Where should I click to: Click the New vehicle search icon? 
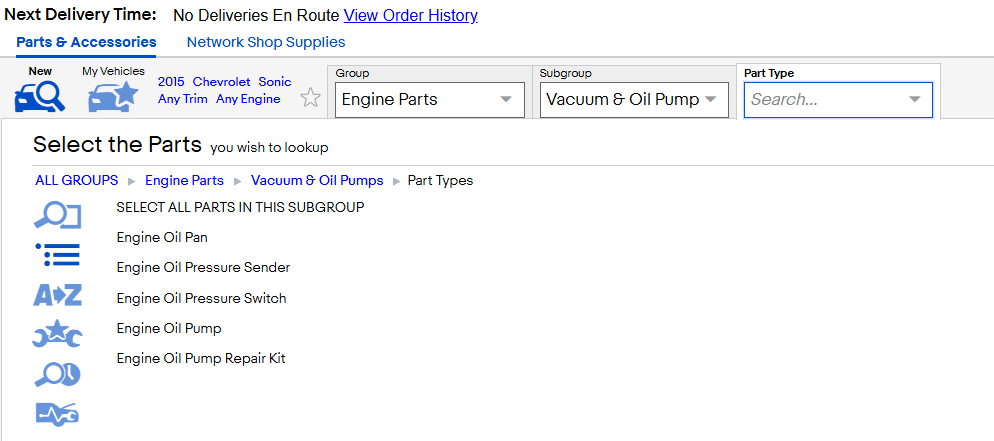click(40, 97)
